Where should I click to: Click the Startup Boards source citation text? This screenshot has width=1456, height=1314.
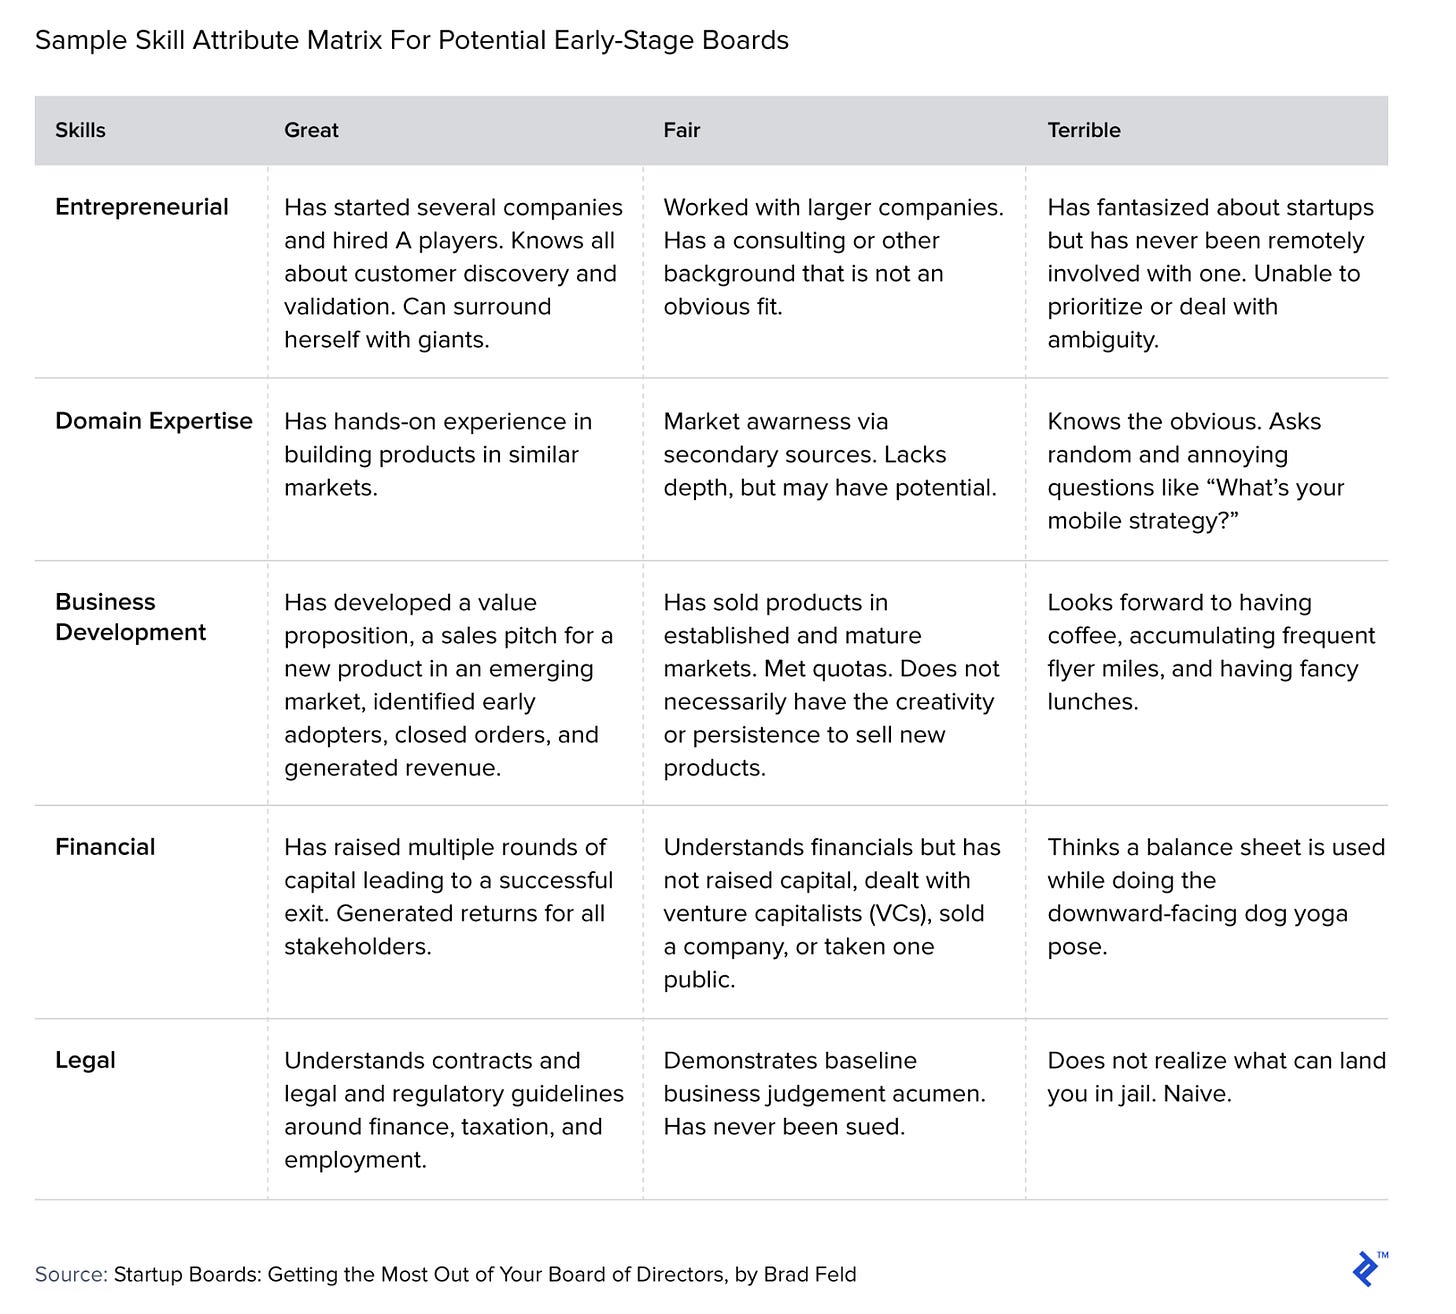(x=484, y=1275)
